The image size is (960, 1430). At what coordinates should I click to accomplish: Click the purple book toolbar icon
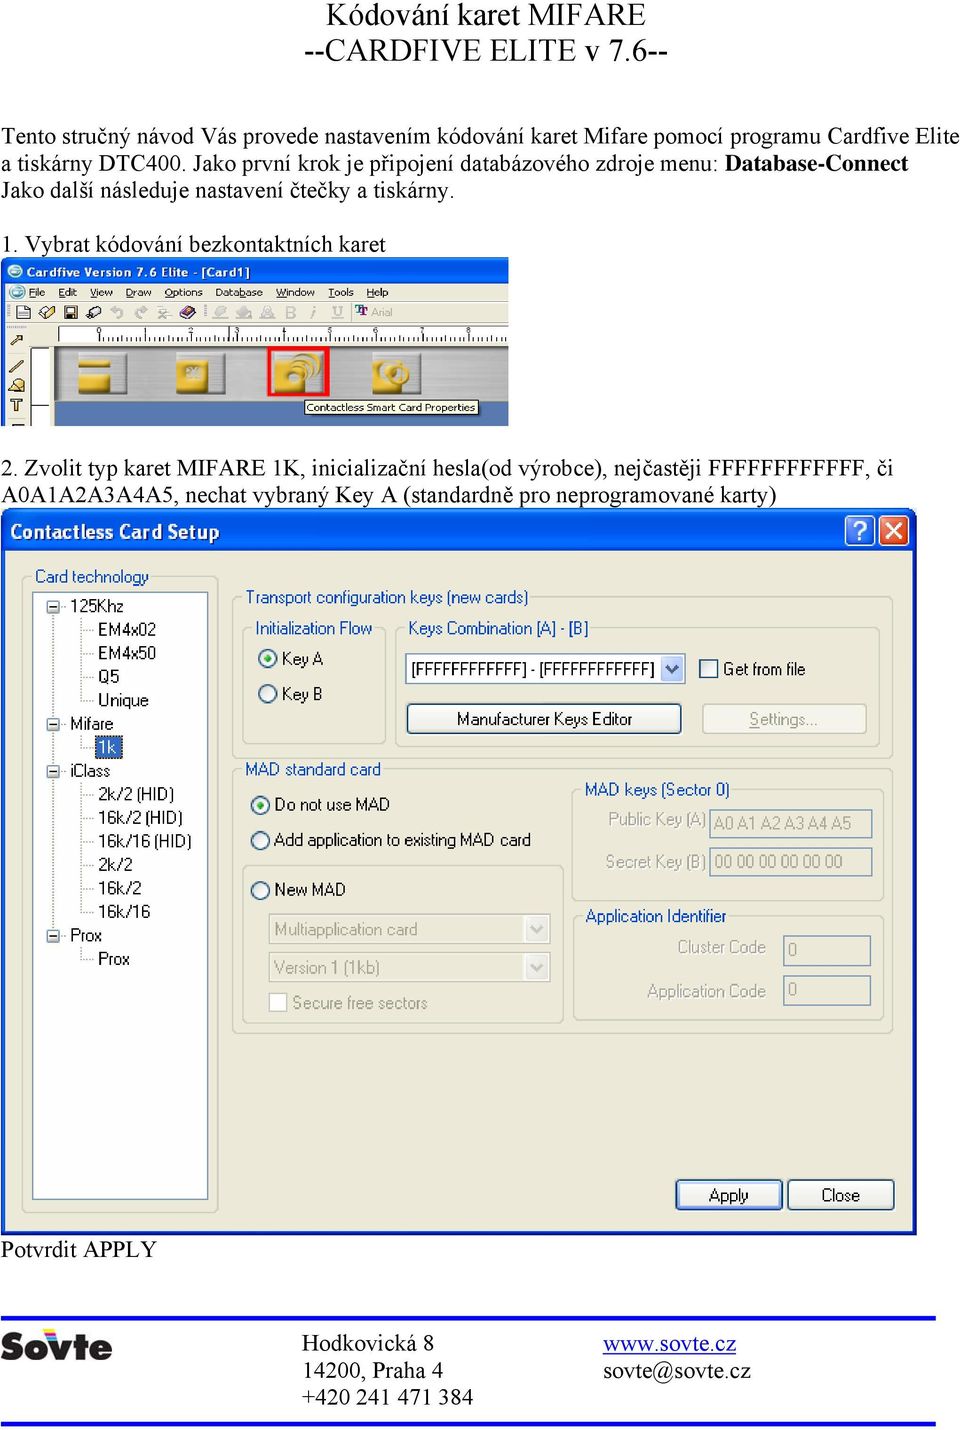[x=187, y=312]
